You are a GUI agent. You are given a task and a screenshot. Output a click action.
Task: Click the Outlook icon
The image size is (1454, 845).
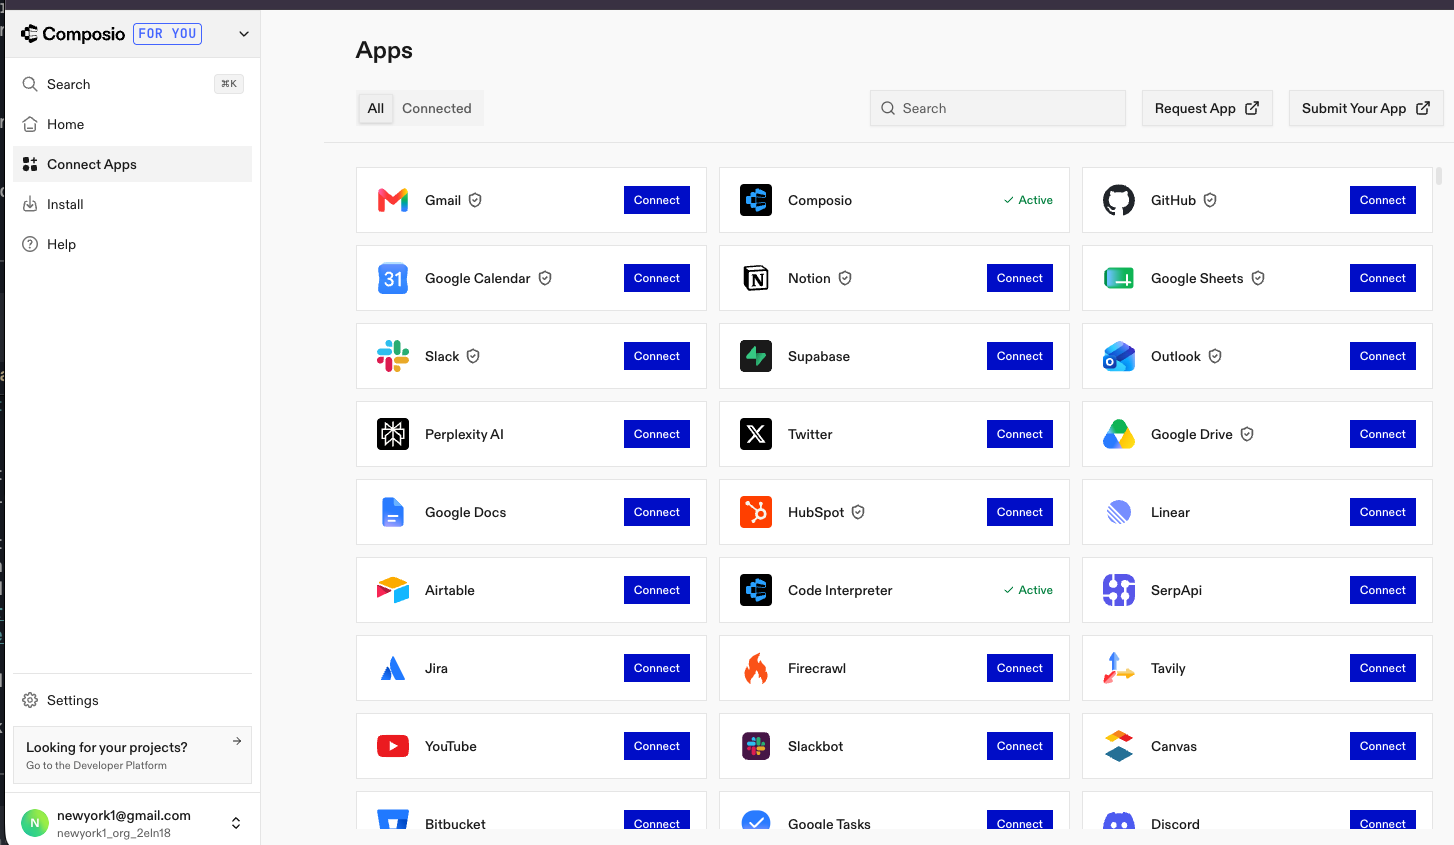[1119, 356]
